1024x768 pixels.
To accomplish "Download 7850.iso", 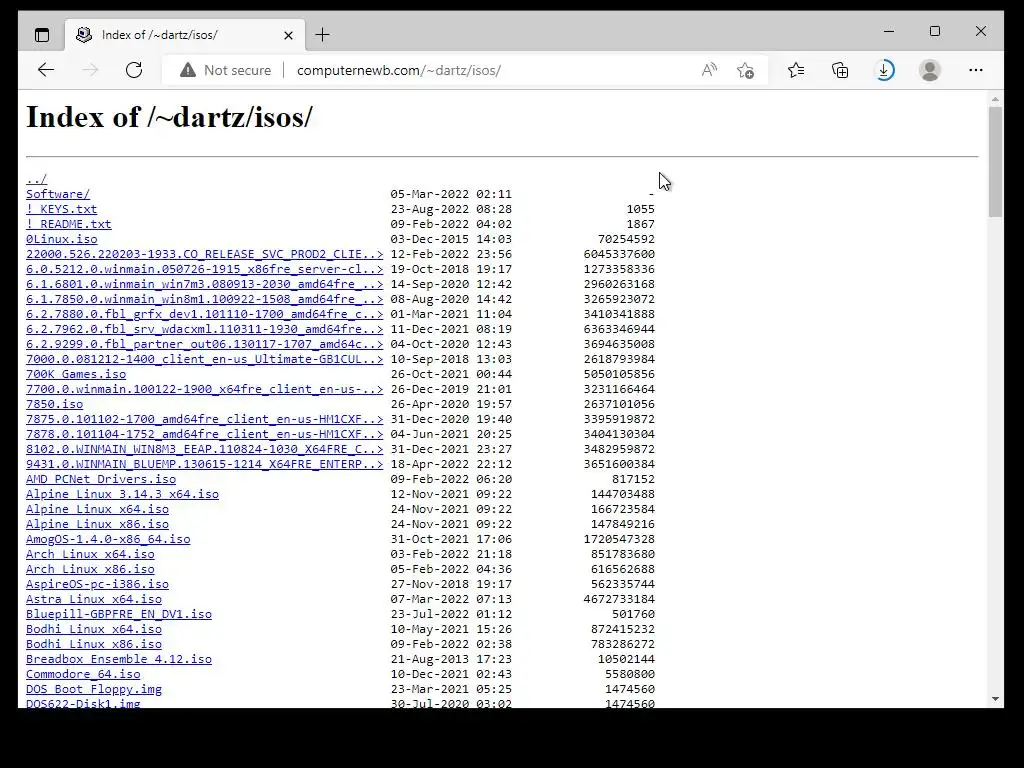I will 54,404.
